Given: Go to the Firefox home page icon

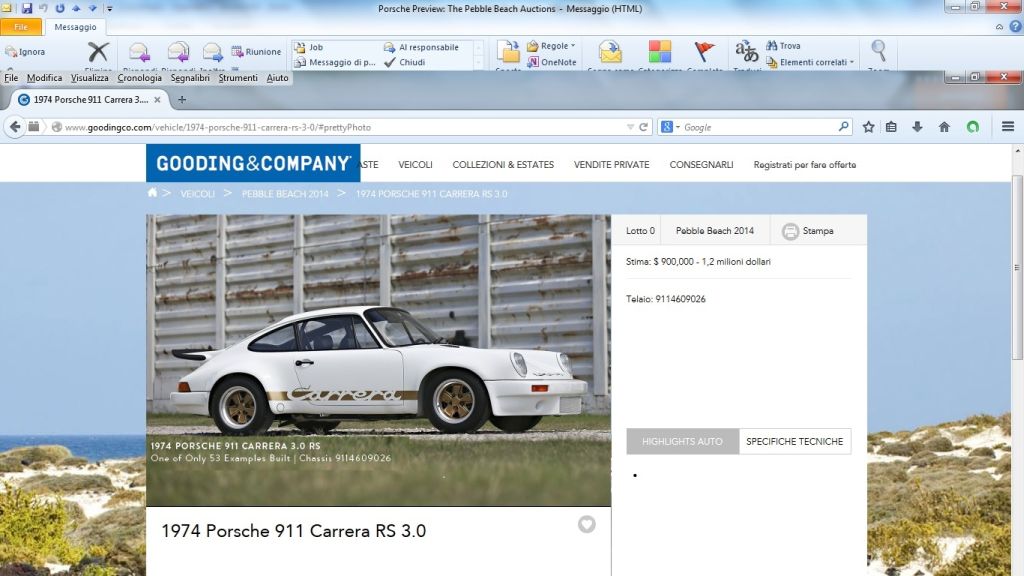Looking at the screenshot, I should (944, 127).
